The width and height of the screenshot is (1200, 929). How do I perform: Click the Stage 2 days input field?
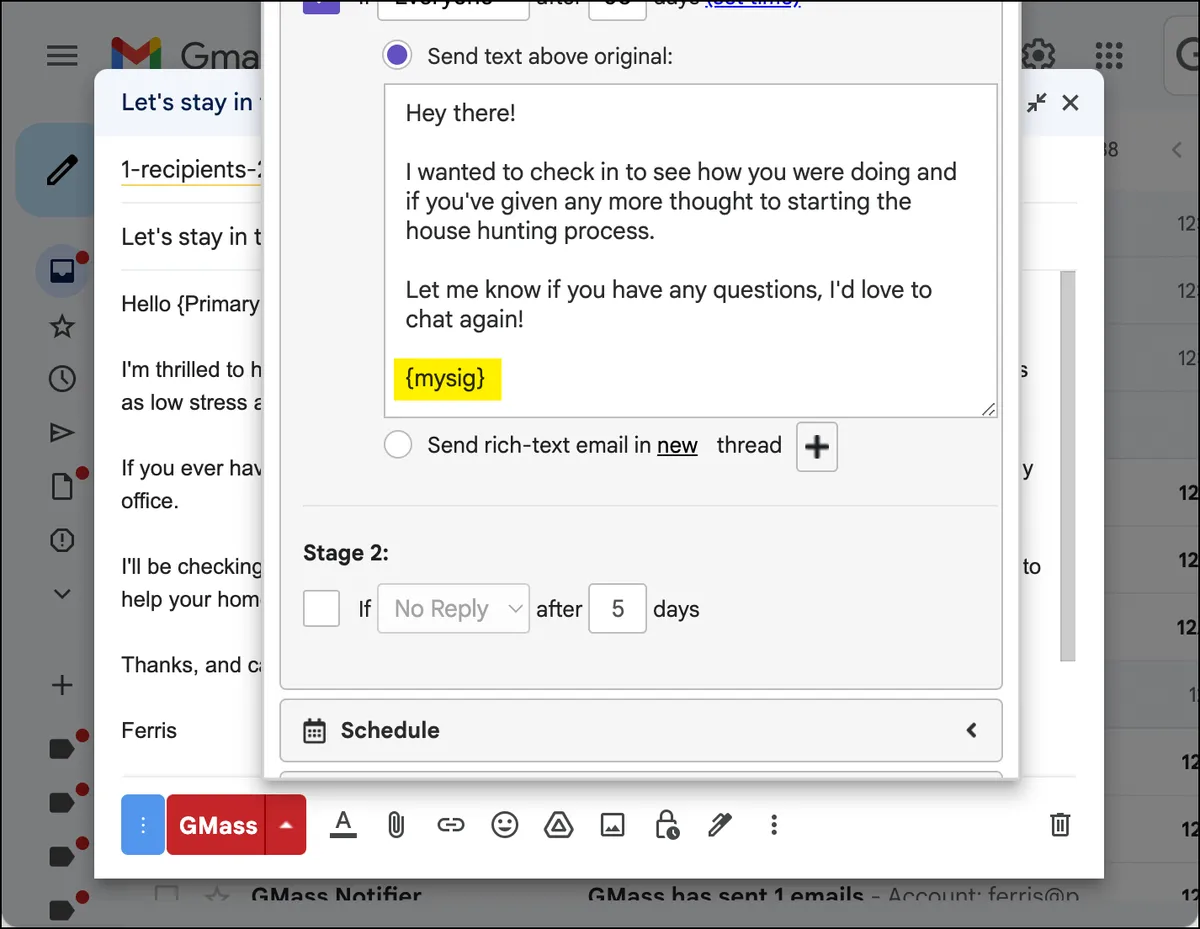point(617,608)
